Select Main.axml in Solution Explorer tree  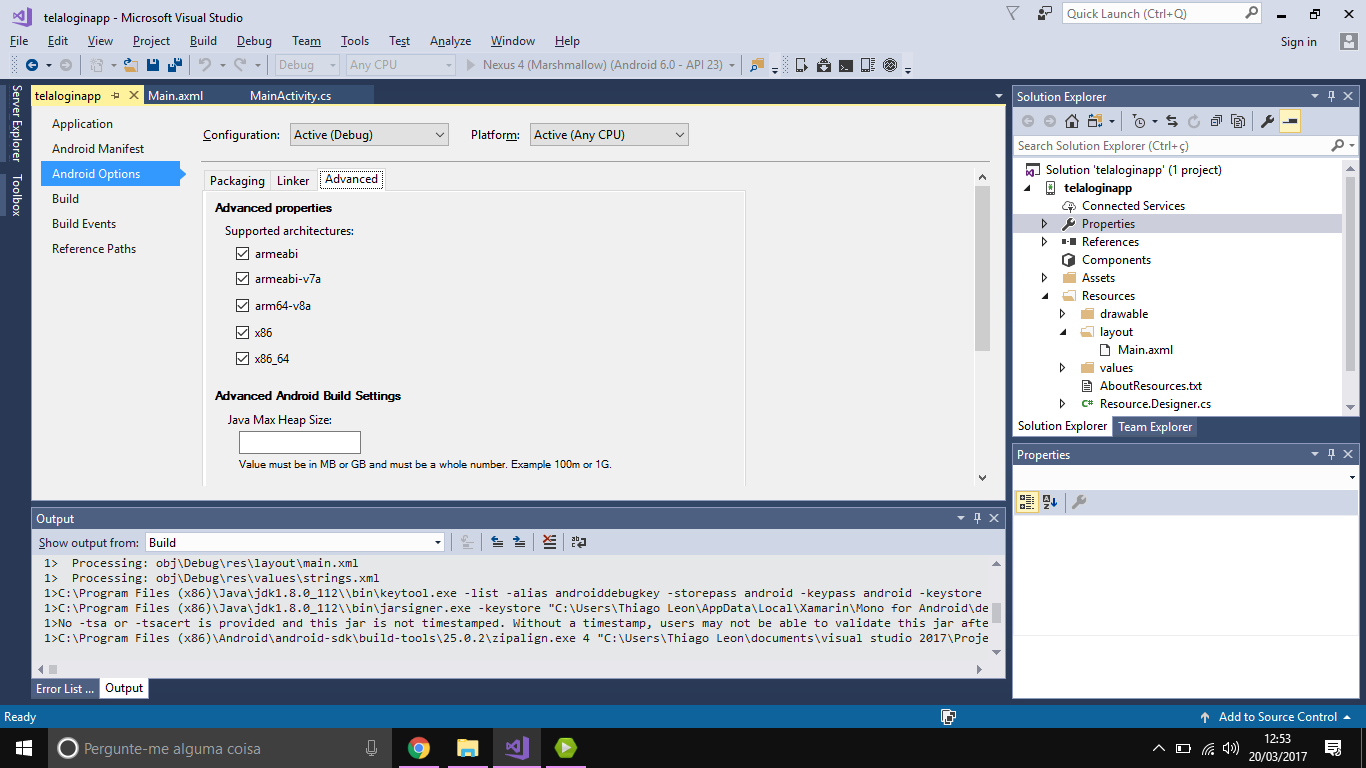1145,350
